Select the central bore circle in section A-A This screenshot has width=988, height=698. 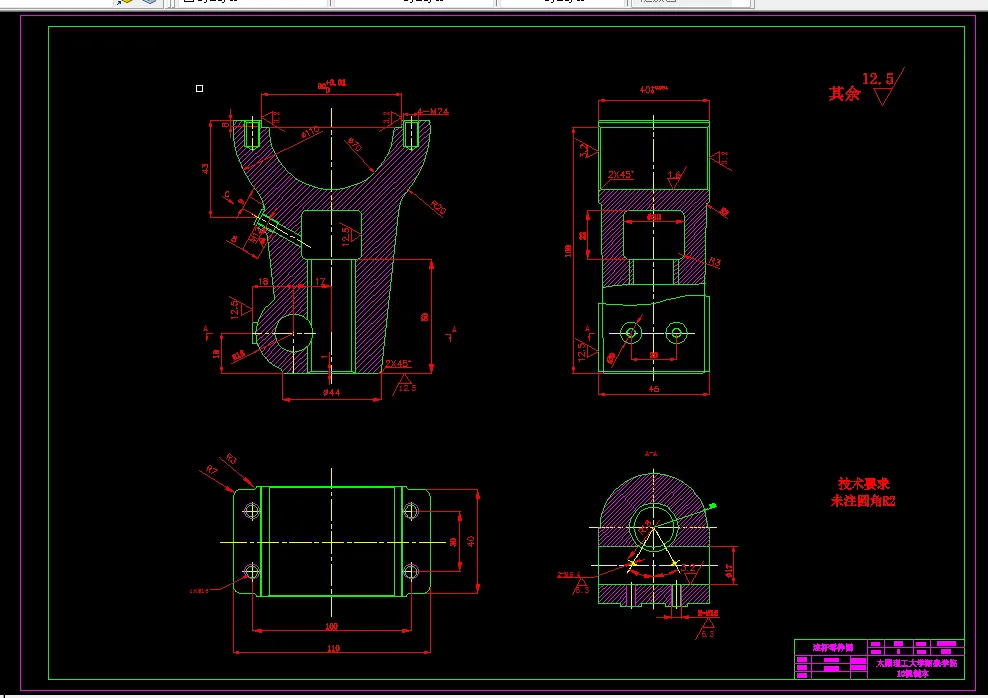[x=653, y=526]
